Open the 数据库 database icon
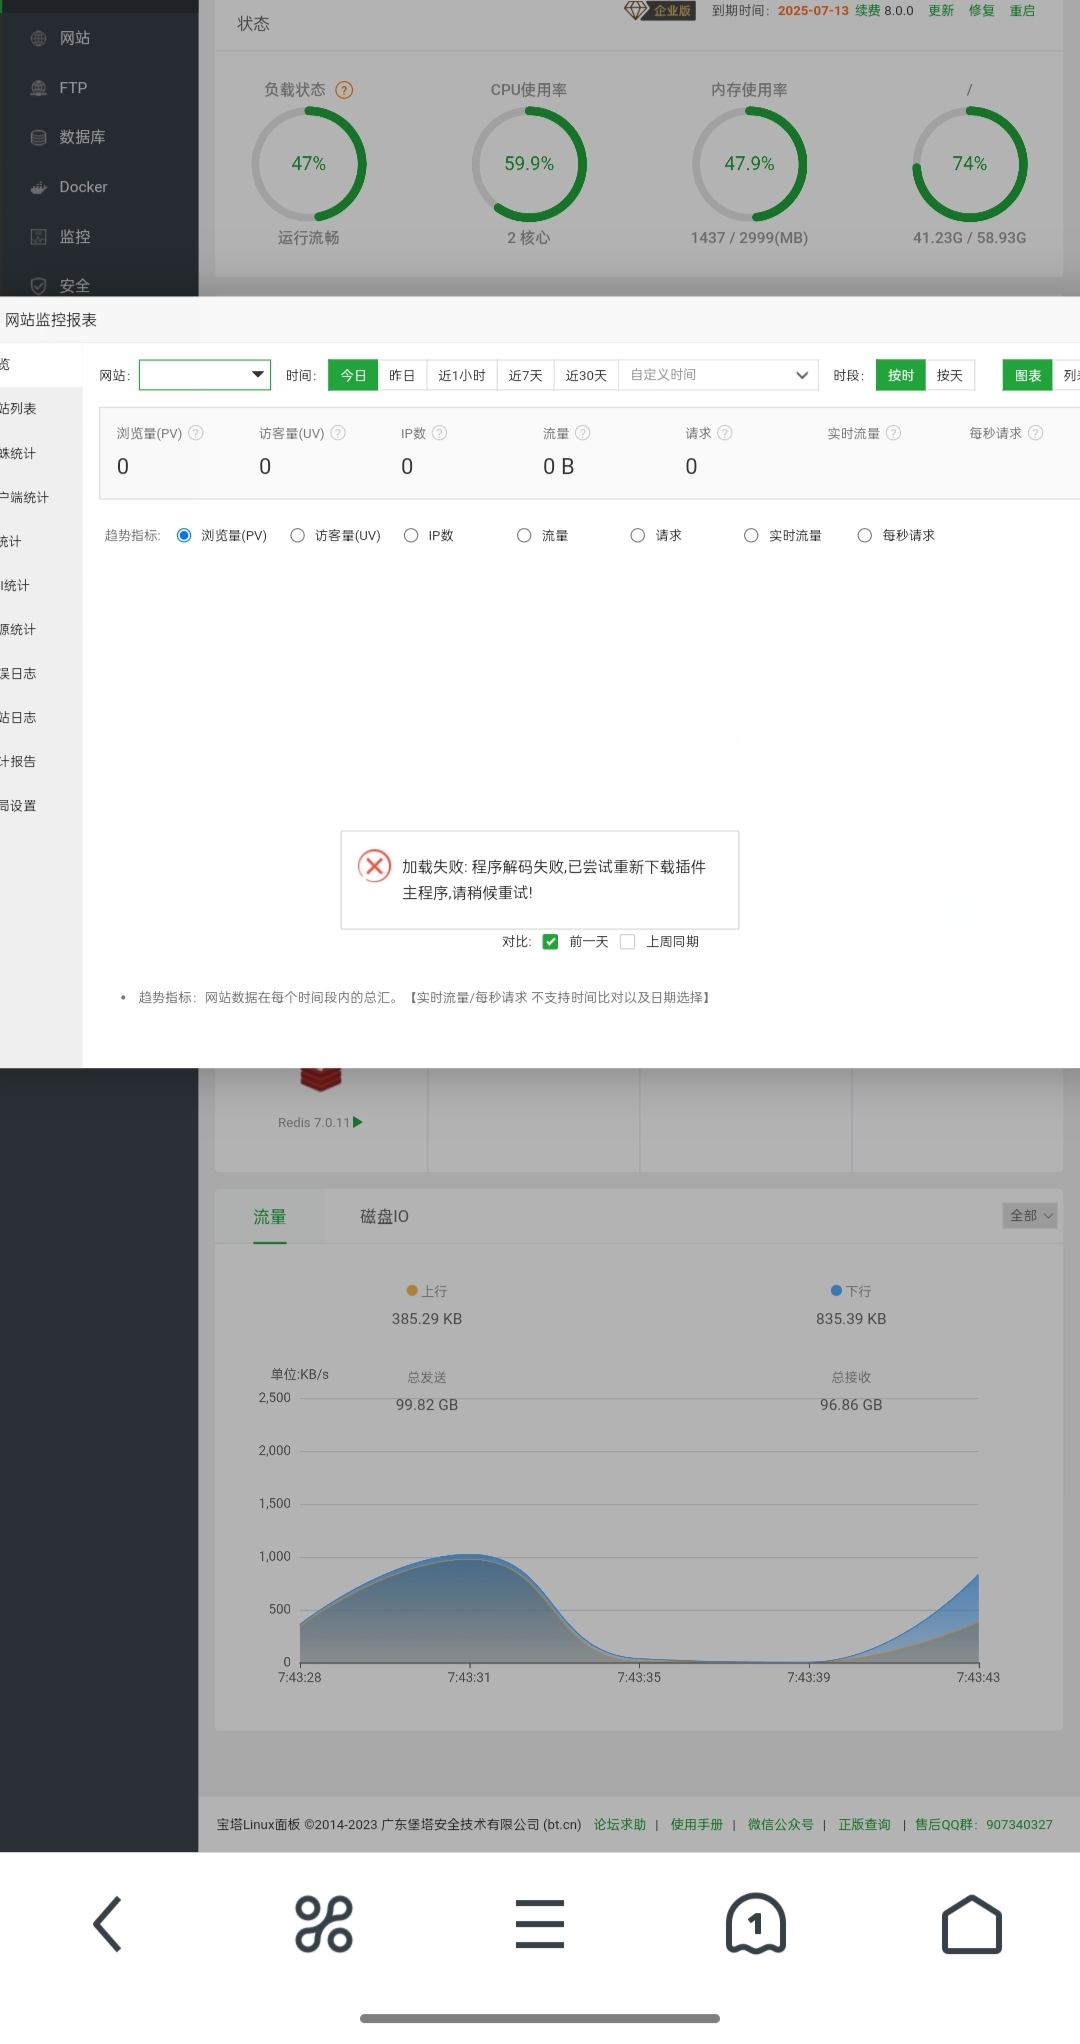This screenshot has width=1080, height=2044. tap(39, 137)
